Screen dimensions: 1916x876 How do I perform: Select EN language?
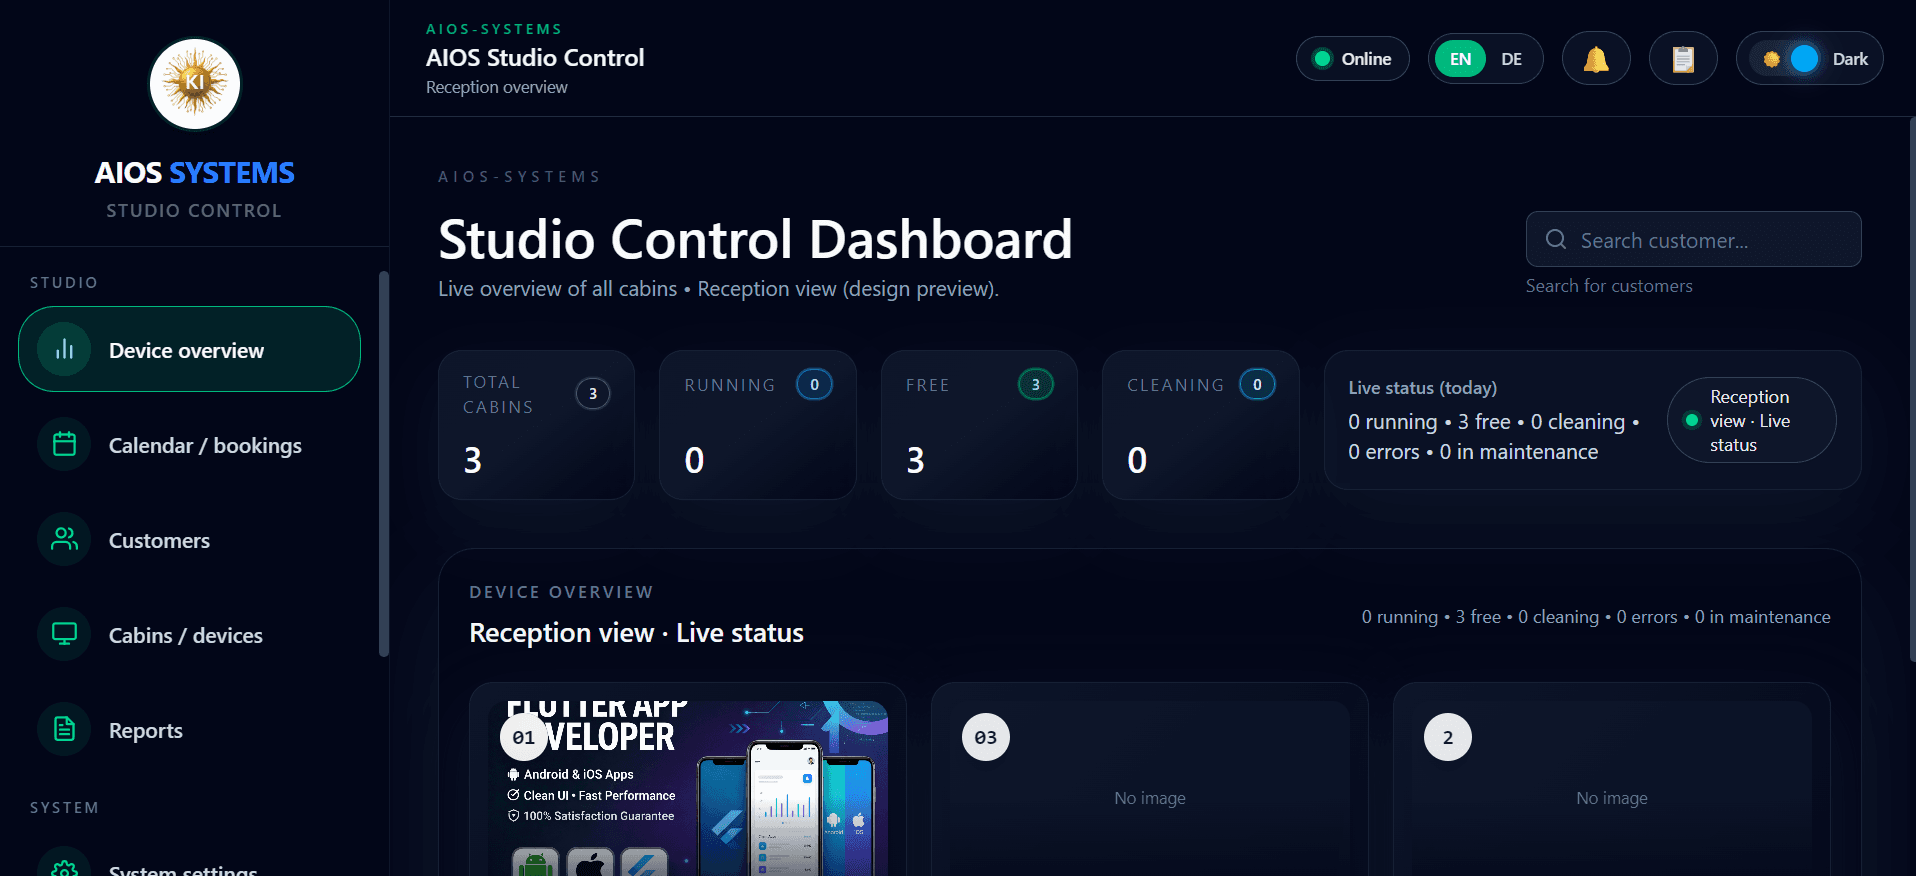pos(1460,59)
